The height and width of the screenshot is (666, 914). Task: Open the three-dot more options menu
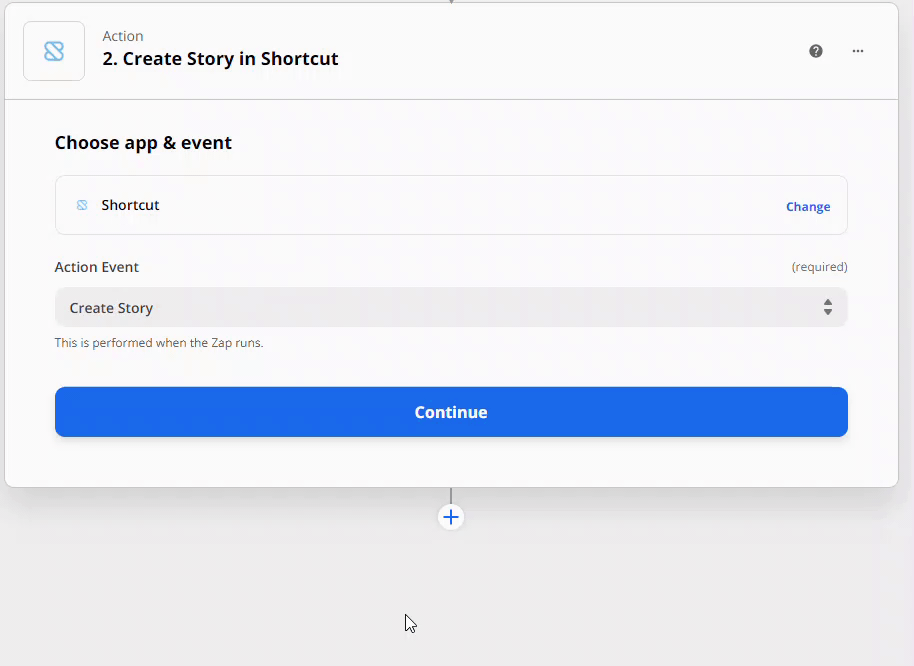(x=857, y=51)
